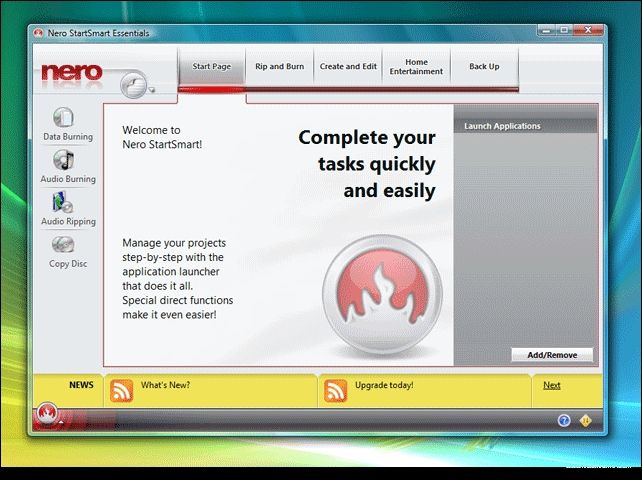
Task: Click the RSS feed icon beside What's New?
Action: pyautogui.click(x=122, y=390)
